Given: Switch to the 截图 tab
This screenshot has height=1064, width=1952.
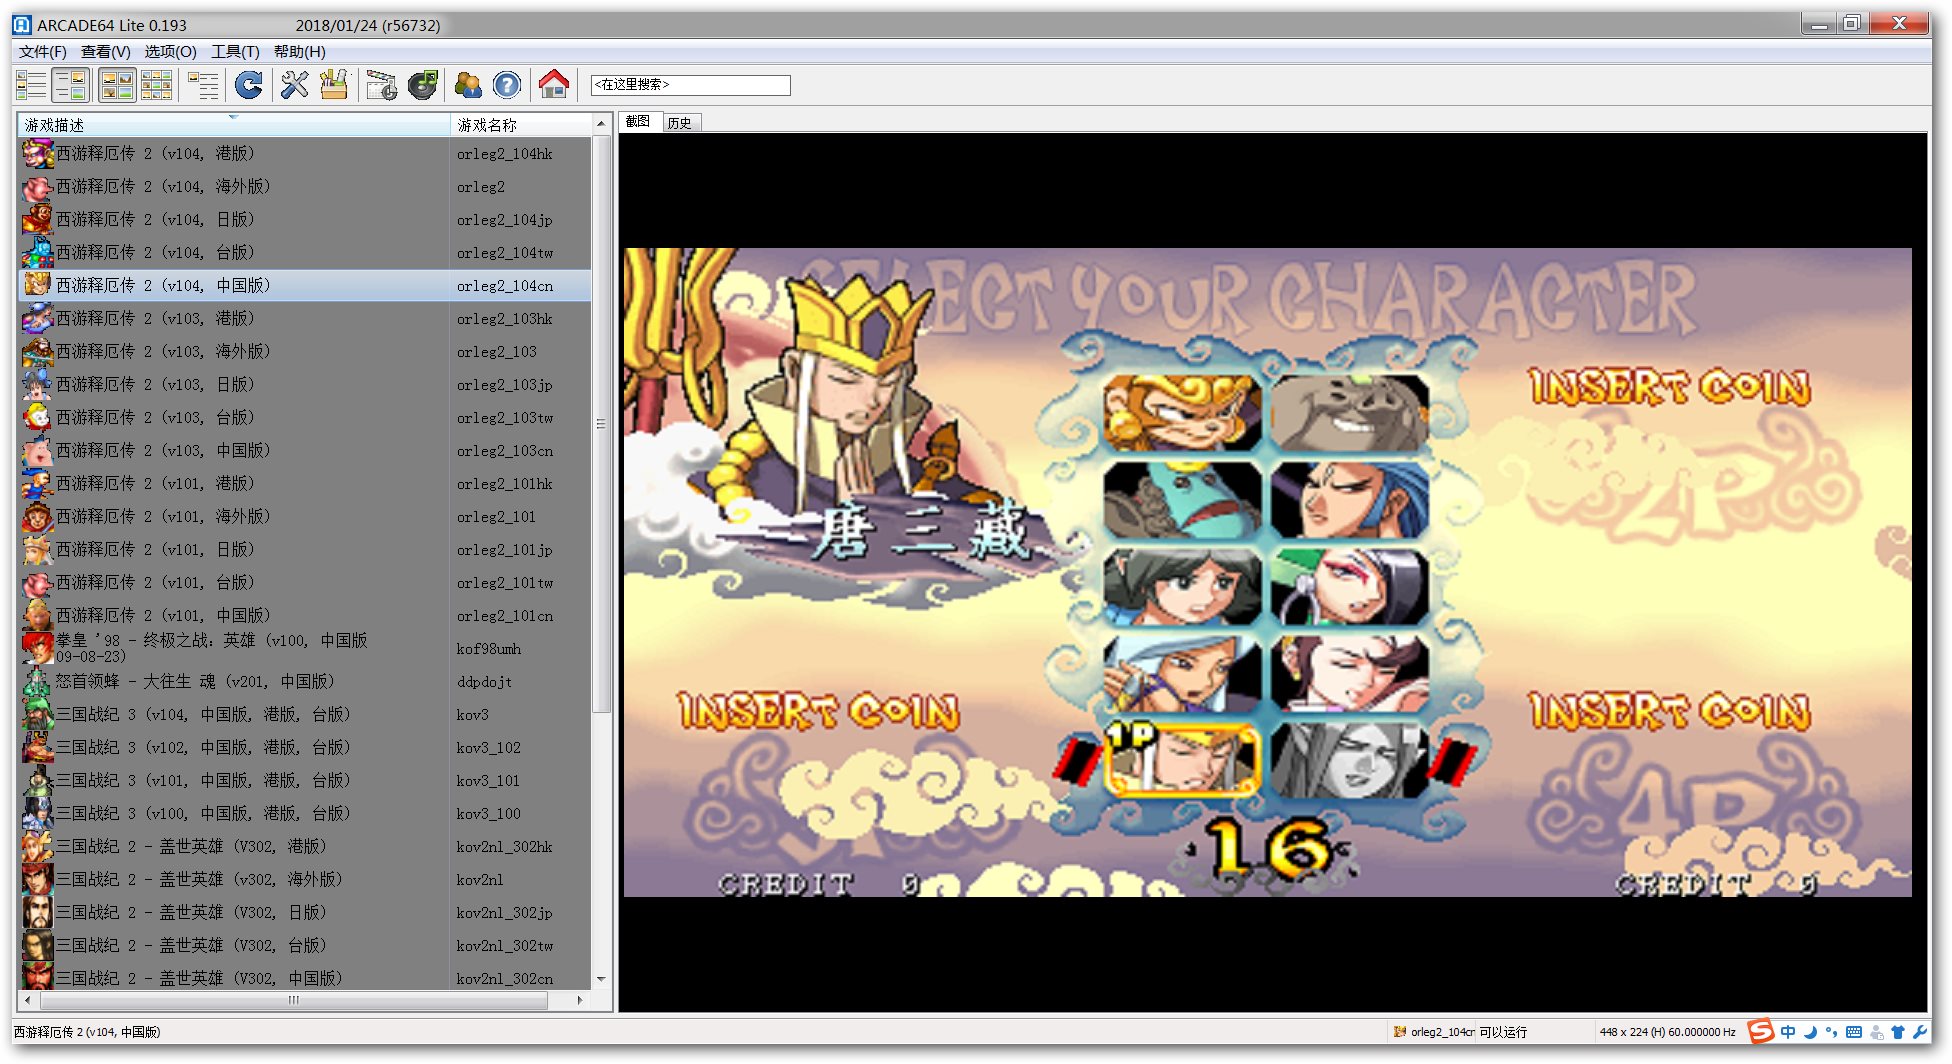Looking at the screenshot, I should [638, 122].
